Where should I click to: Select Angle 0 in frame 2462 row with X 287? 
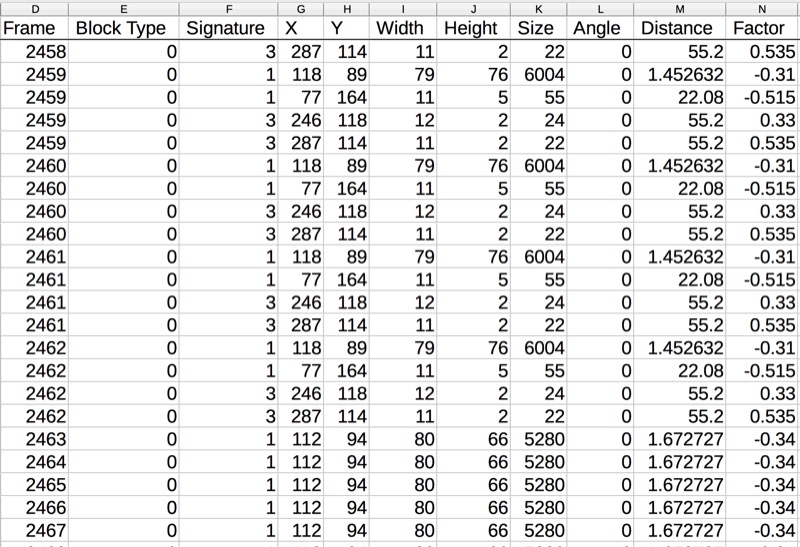point(600,416)
